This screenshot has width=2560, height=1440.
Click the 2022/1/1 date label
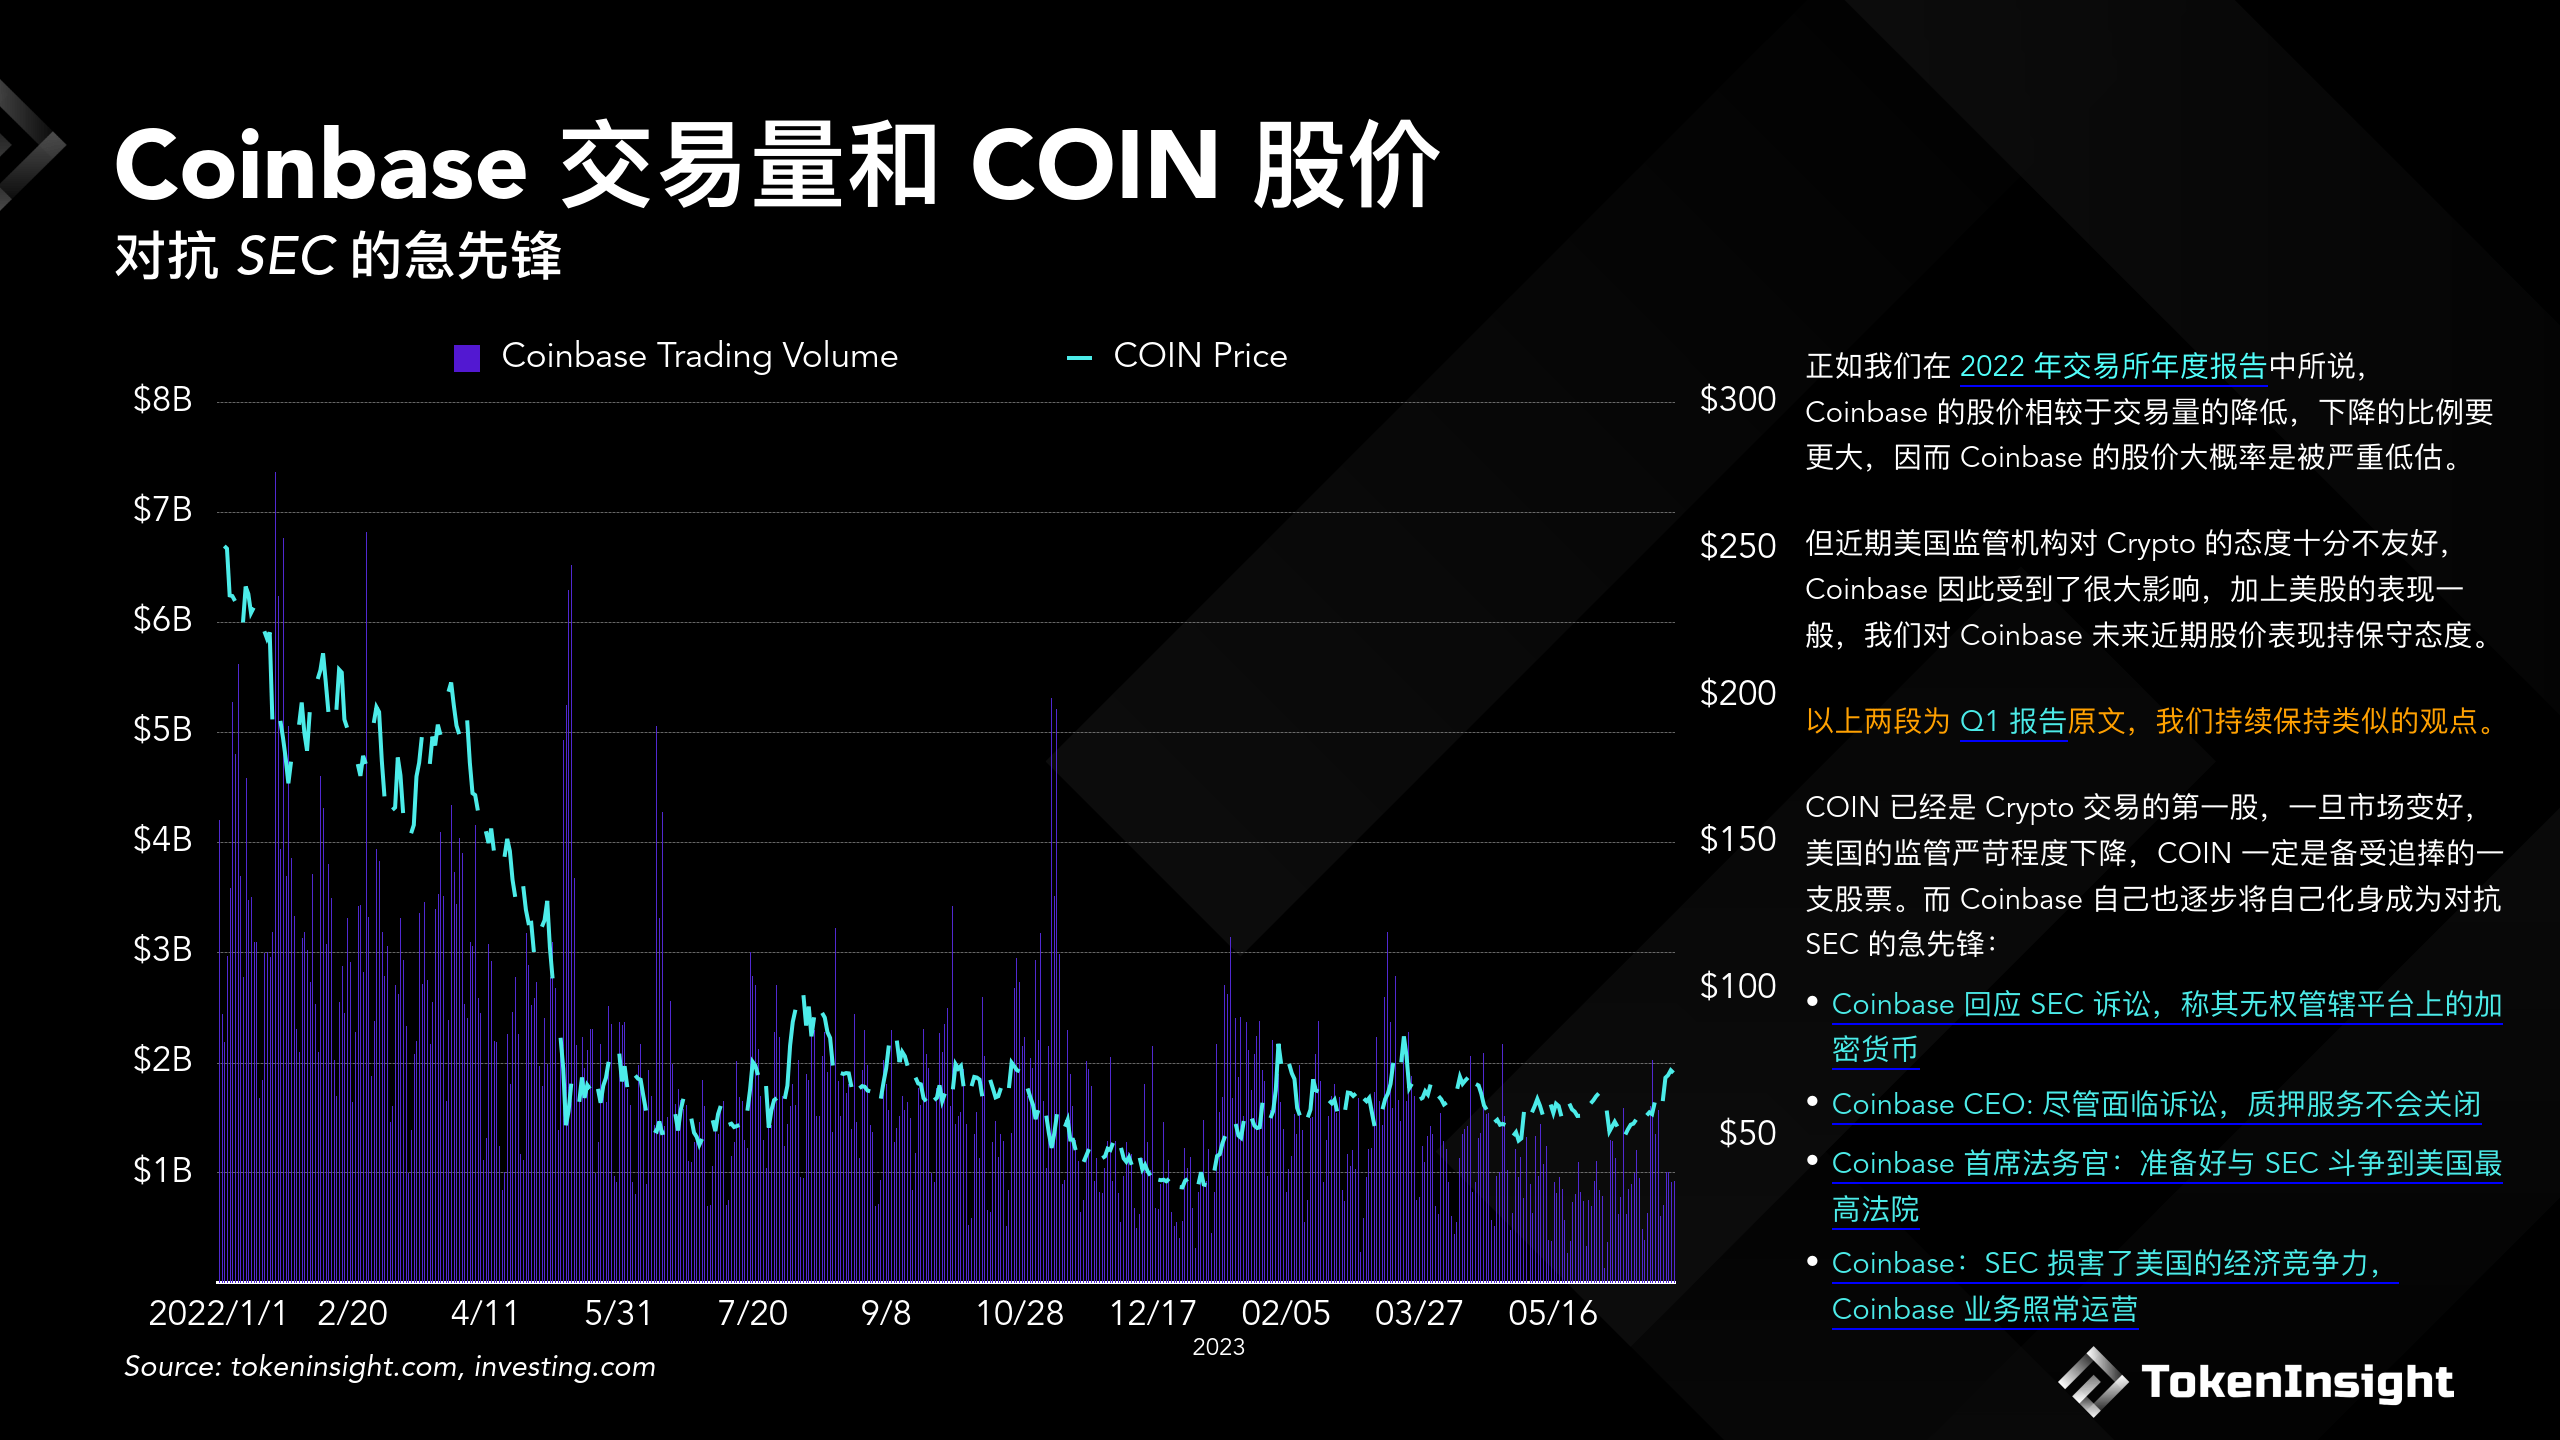click(x=218, y=1313)
